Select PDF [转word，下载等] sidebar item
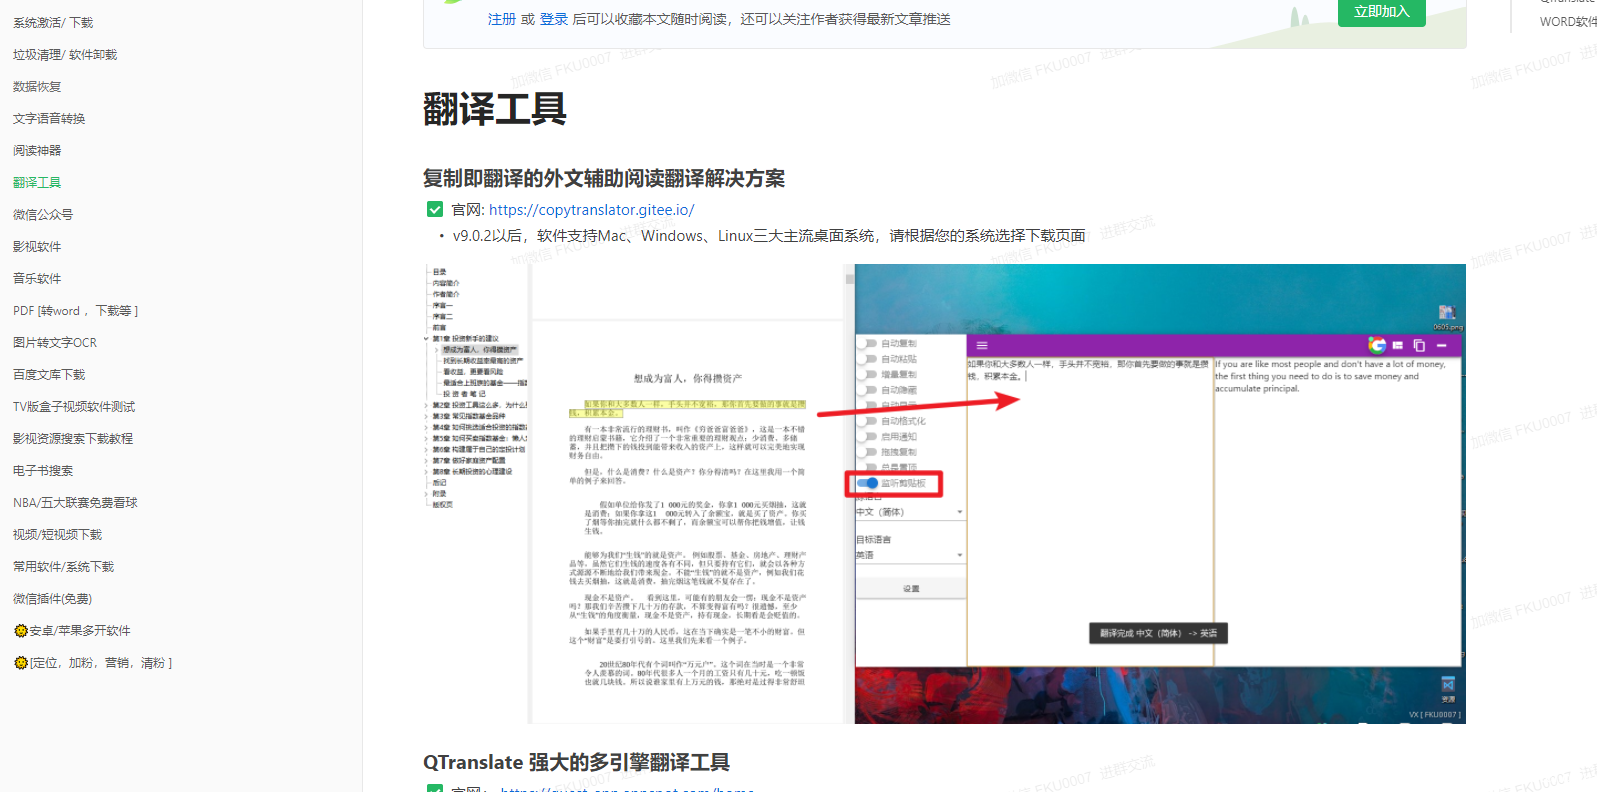 pyautogui.click(x=76, y=310)
